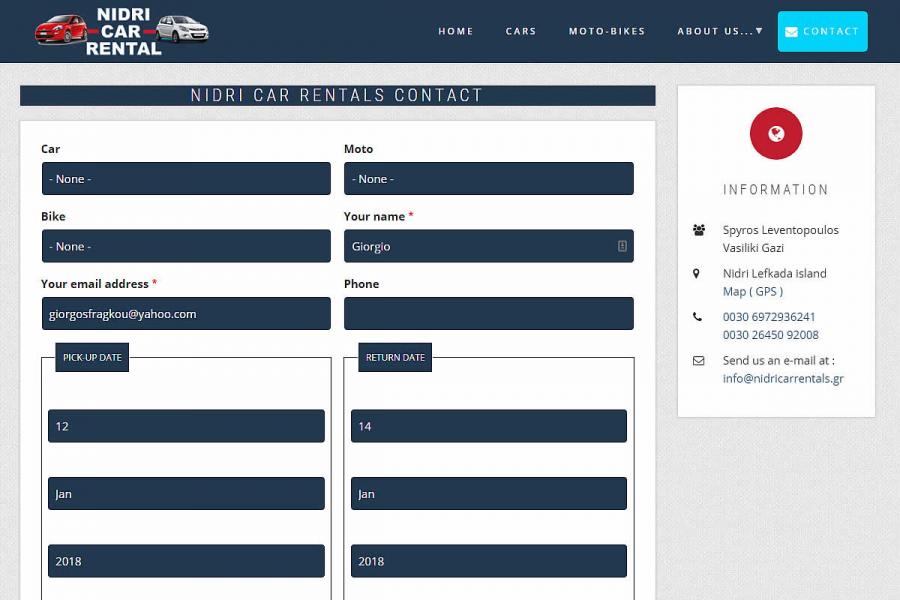Click the empty Phone input field
900x600 pixels.
[x=489, y=313]
